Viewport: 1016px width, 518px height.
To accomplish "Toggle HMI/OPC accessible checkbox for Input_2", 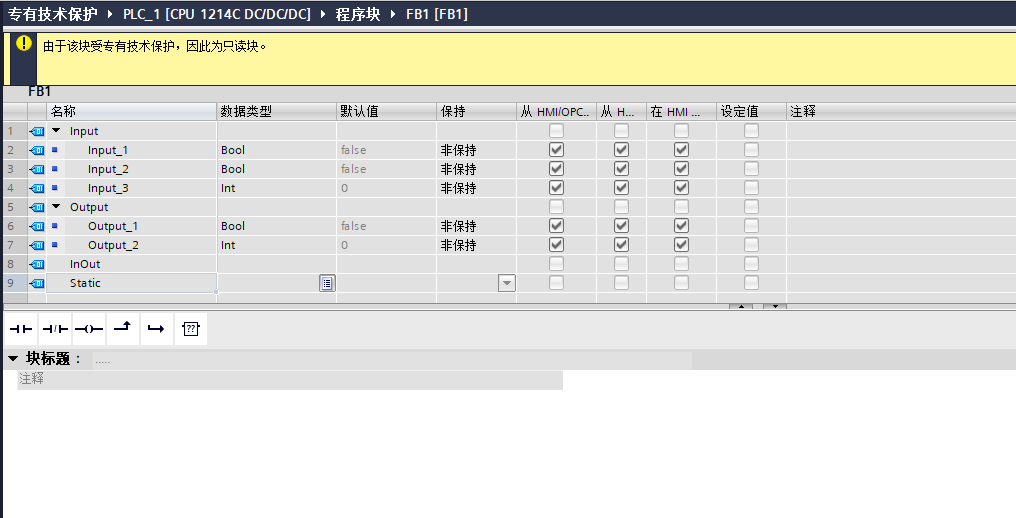I will click(556, 169).
